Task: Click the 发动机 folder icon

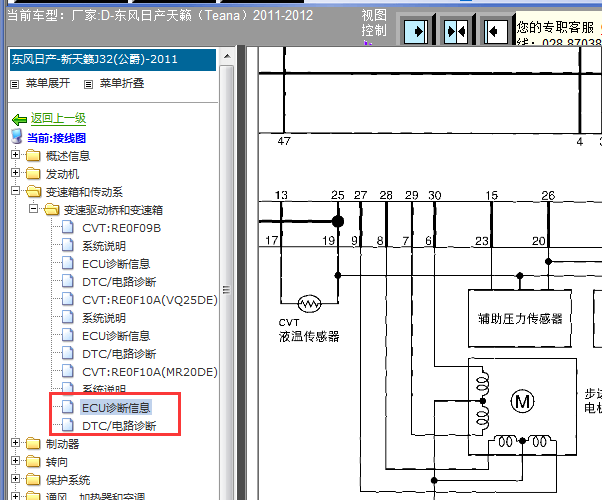Action: 35,174
